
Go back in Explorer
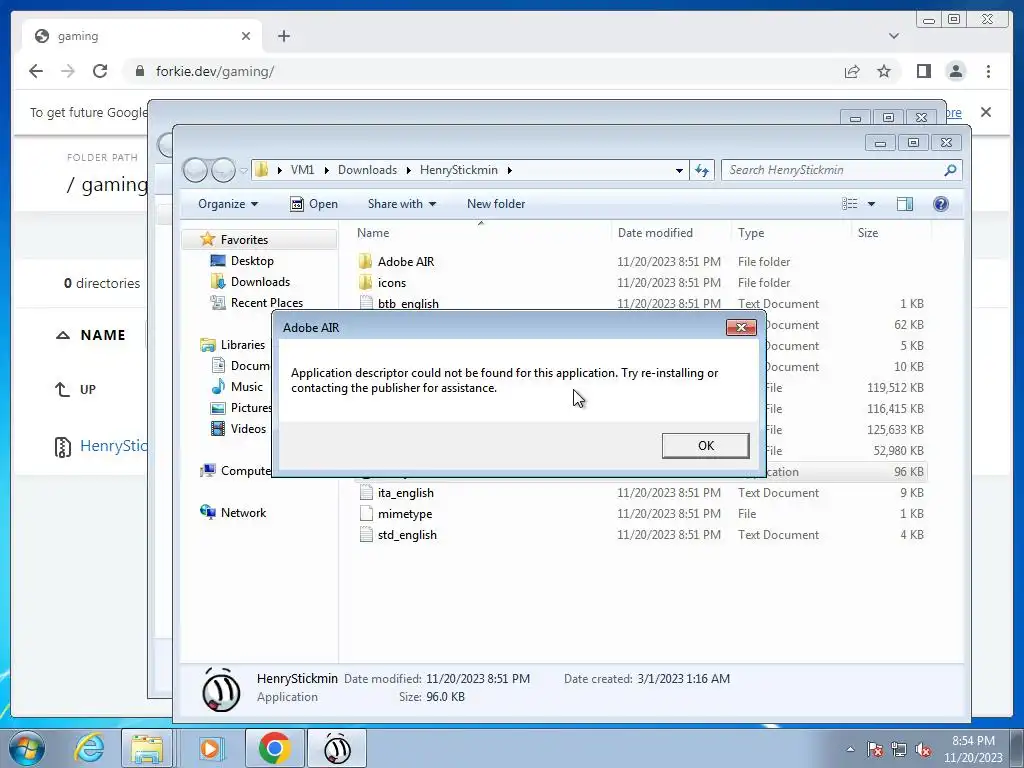195,170
